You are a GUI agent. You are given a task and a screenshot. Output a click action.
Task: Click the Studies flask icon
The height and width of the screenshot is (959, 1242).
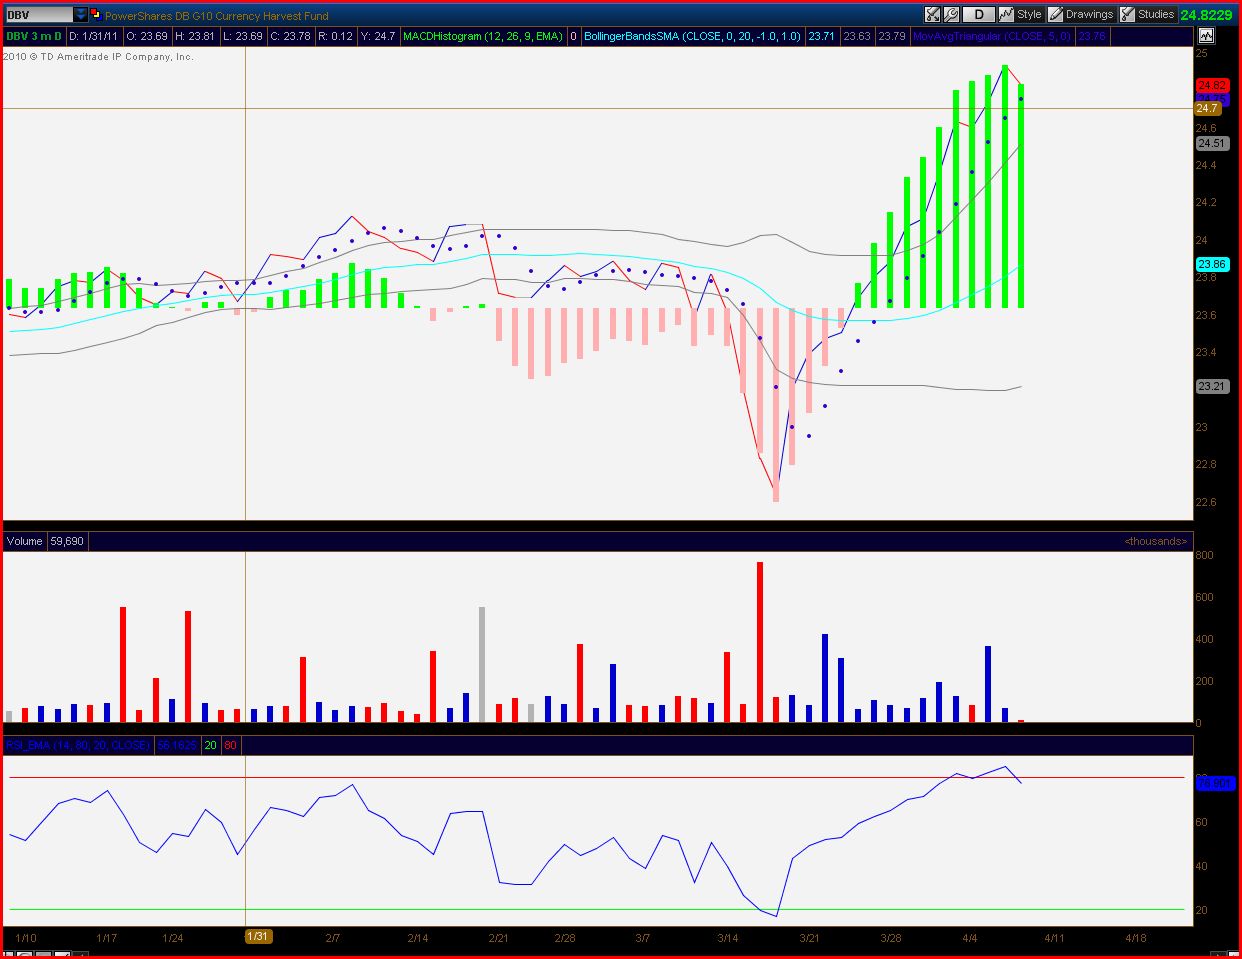tap(1127, 14)
